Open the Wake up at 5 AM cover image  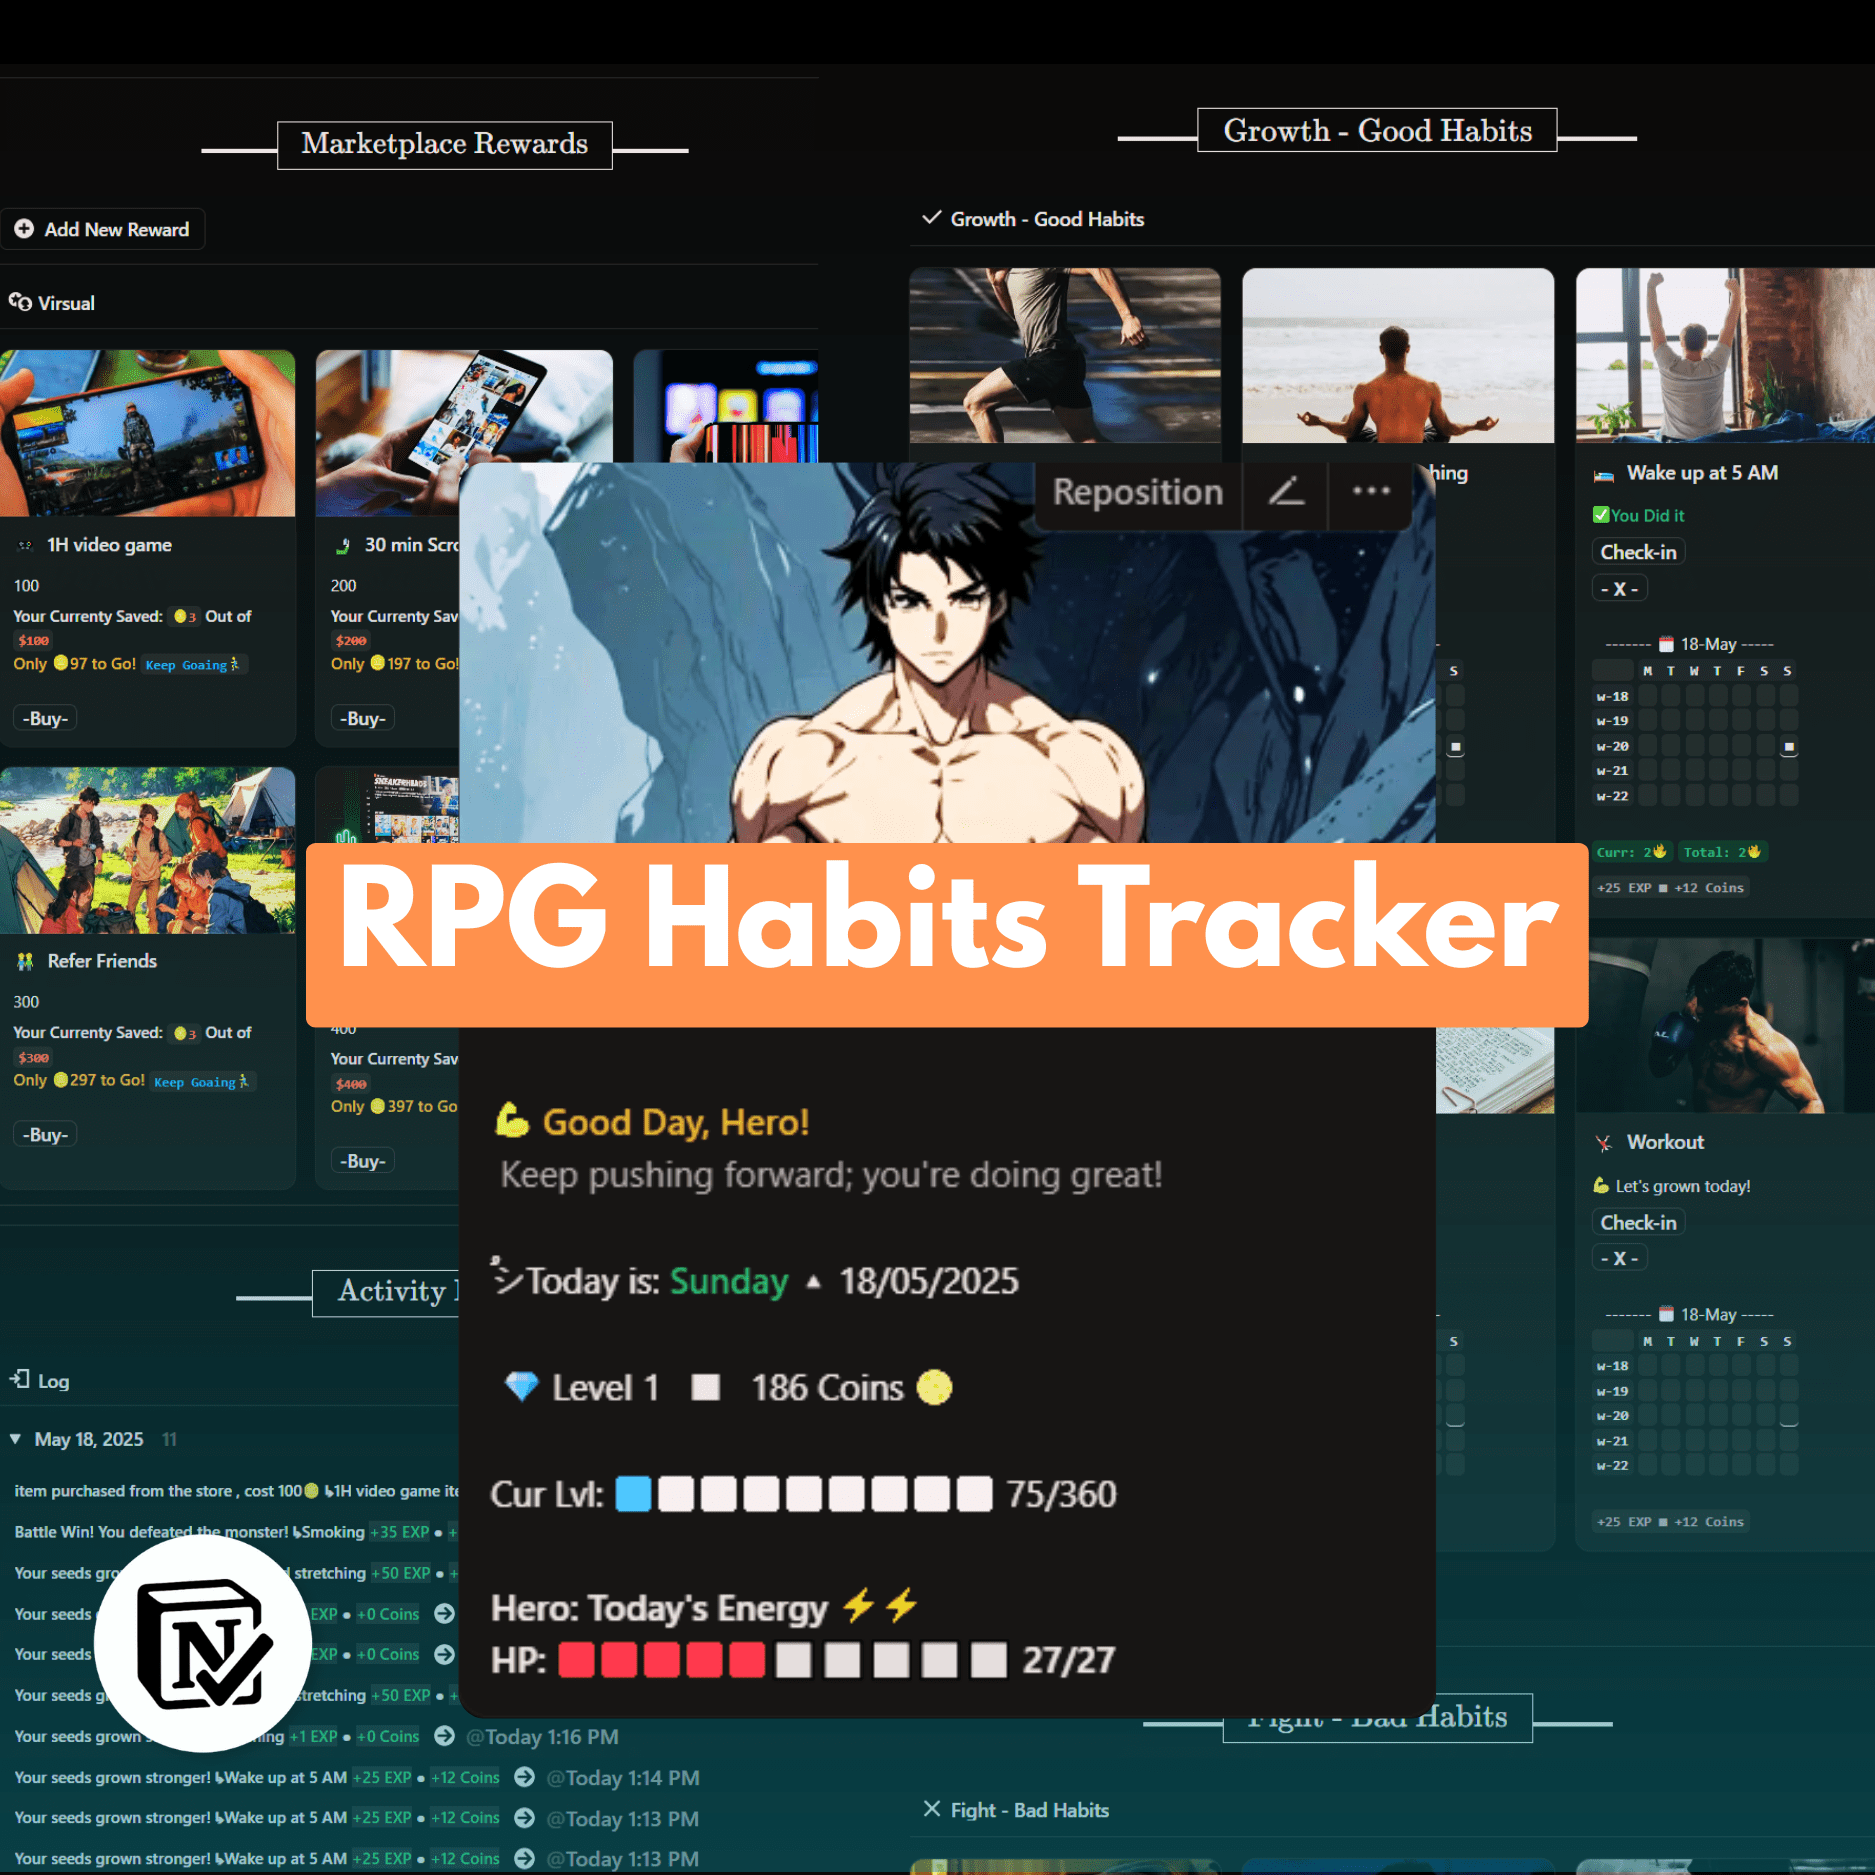coord(1725,355)
